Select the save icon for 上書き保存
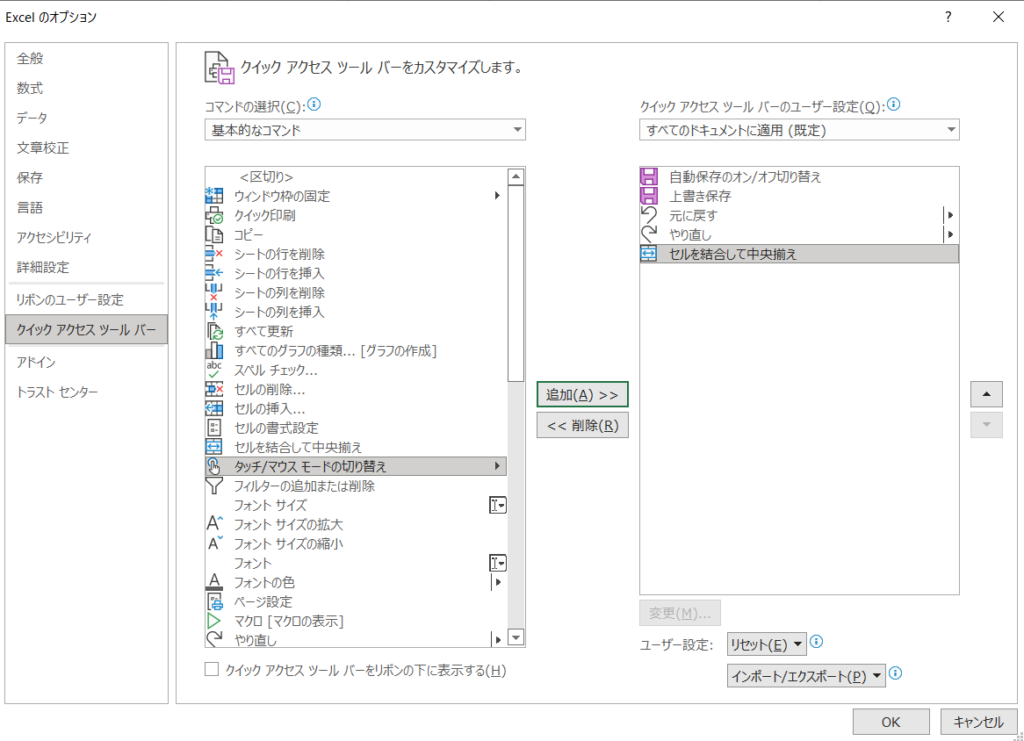This screenshot has width=1024, height=741. (648, 196)
